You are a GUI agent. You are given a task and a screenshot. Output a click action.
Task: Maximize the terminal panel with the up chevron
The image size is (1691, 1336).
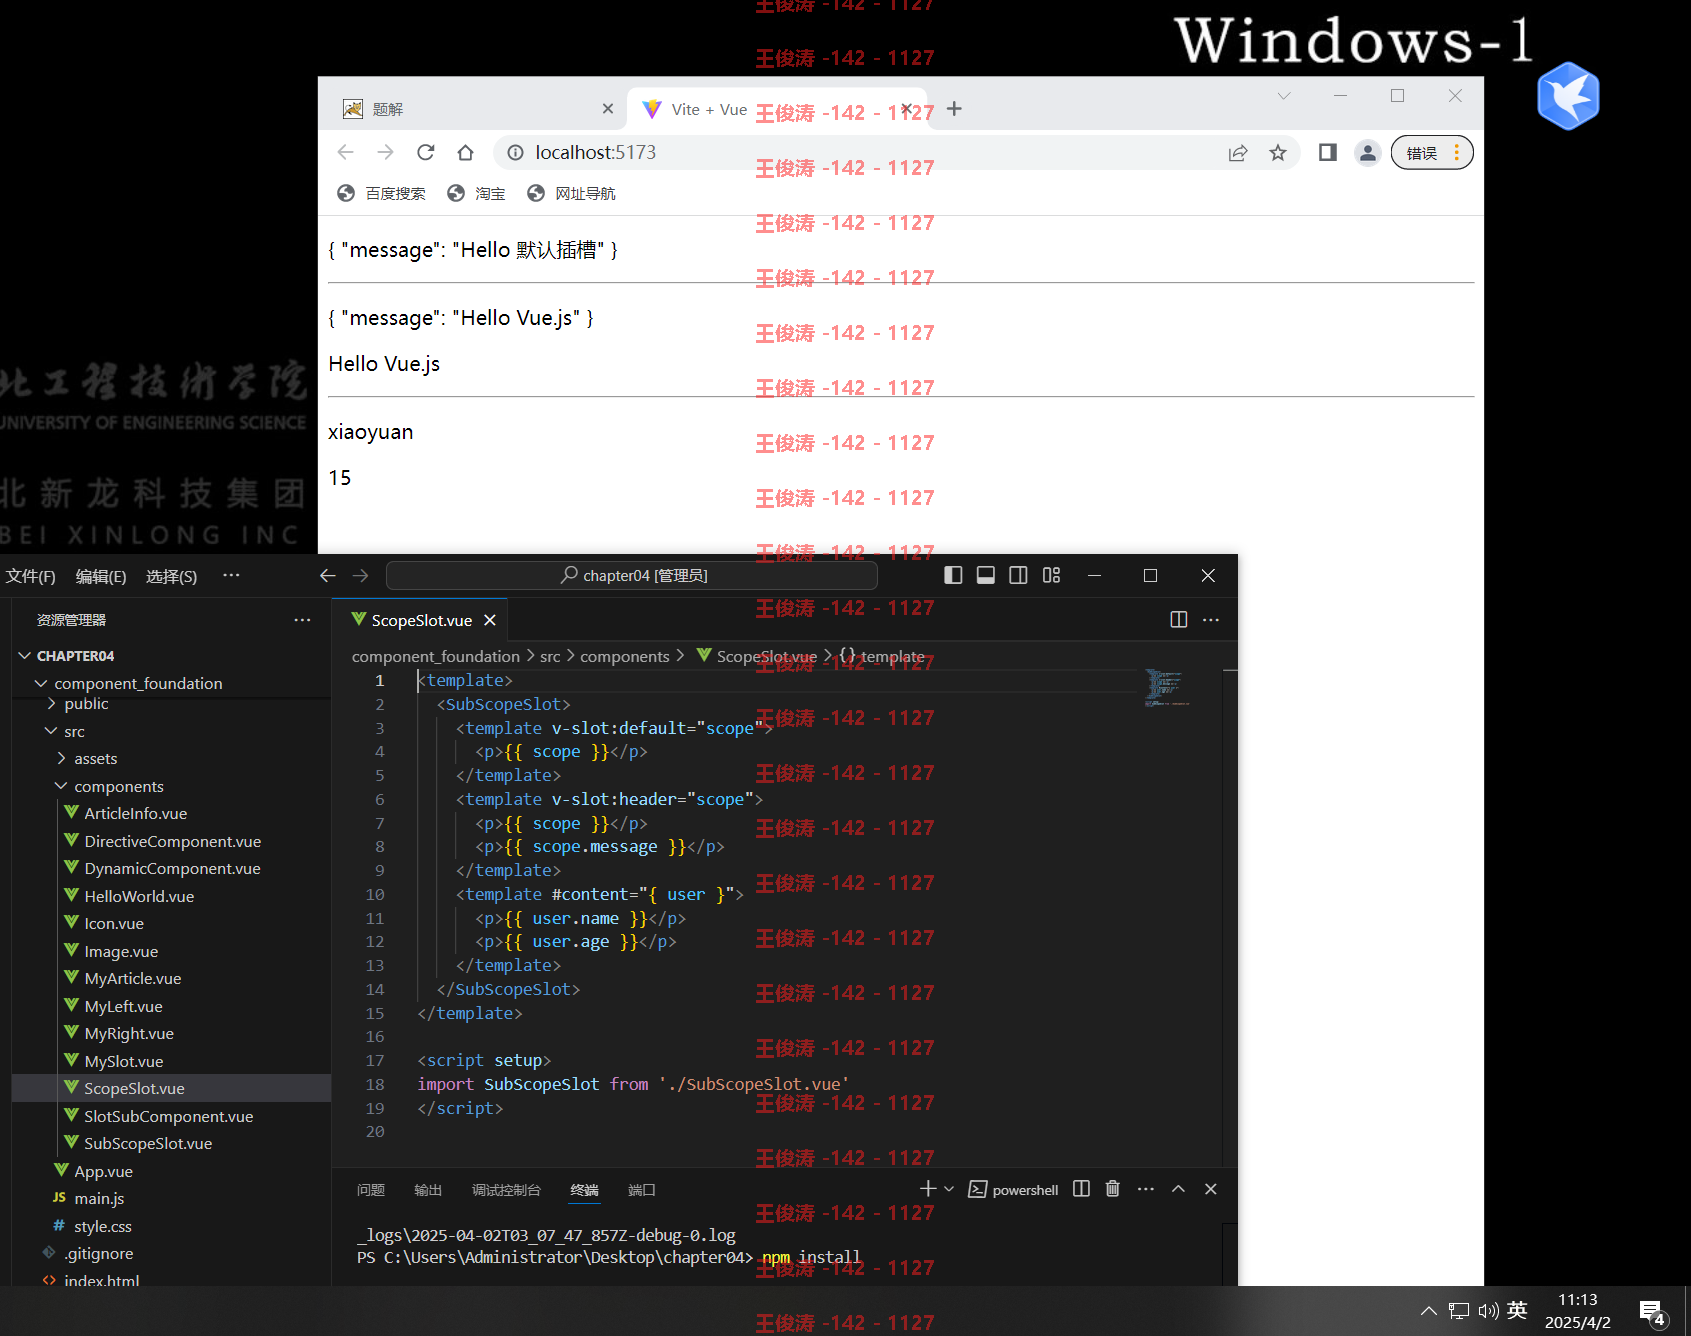click(1178, 1189)
